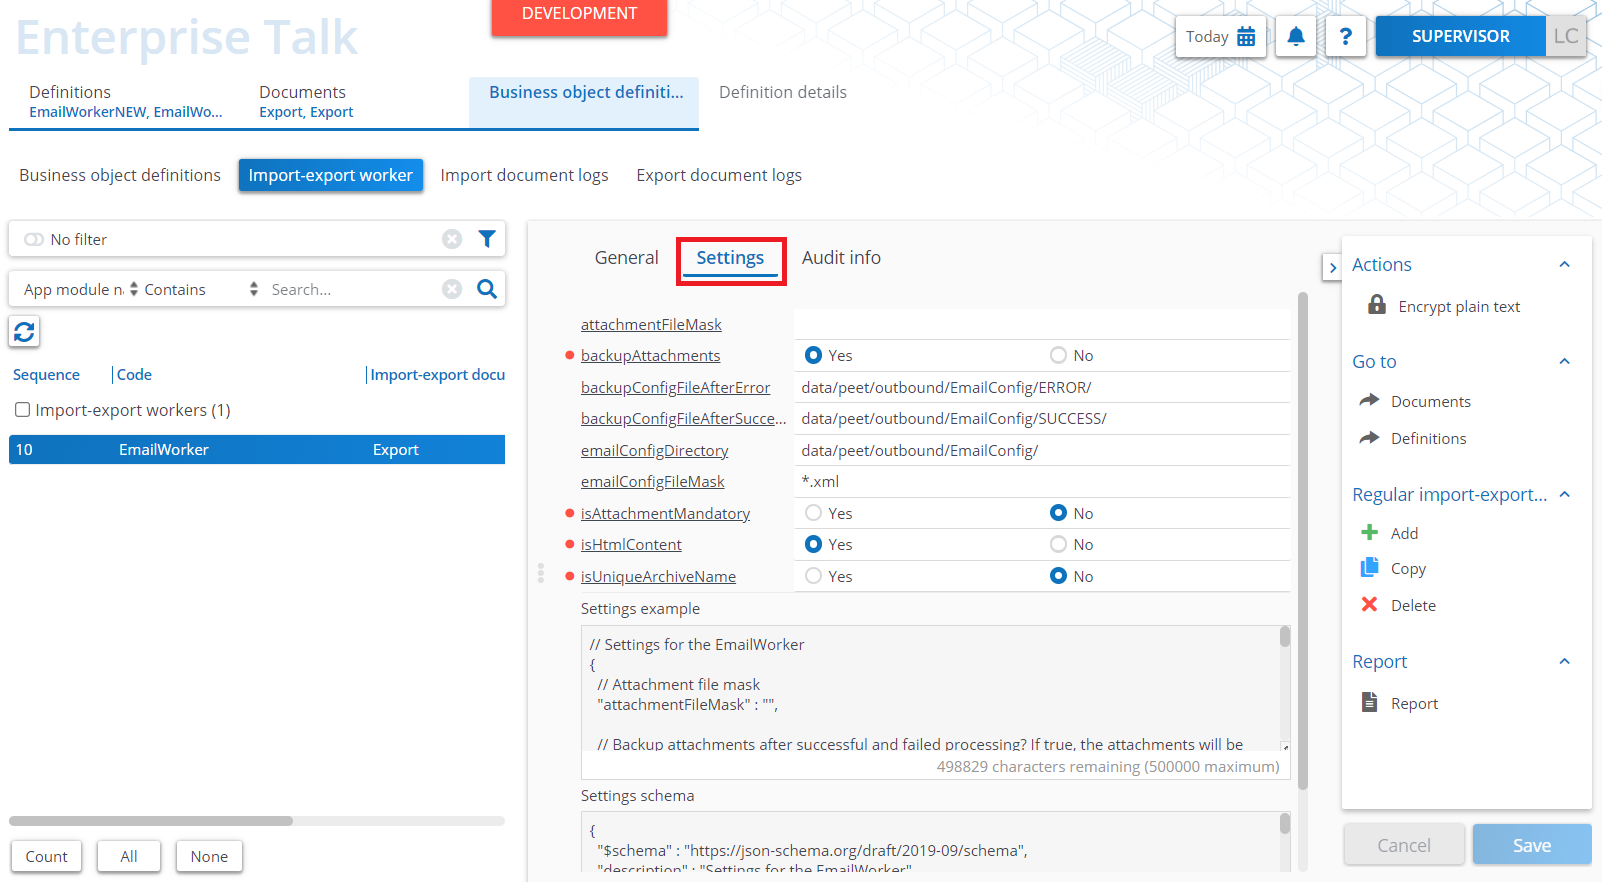Open the Definitions breadcrumb tab
The image size is (1602, 882).
pyautogui.click(x=126, y=101)
